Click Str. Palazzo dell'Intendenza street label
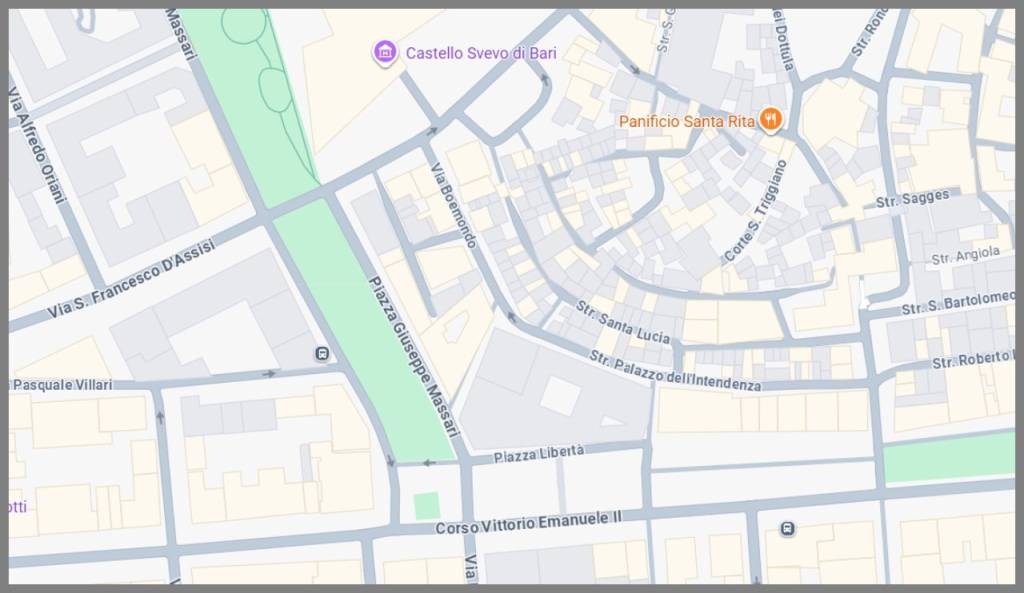The width and height of the screenshot is (1024, 593). (675, 371)
